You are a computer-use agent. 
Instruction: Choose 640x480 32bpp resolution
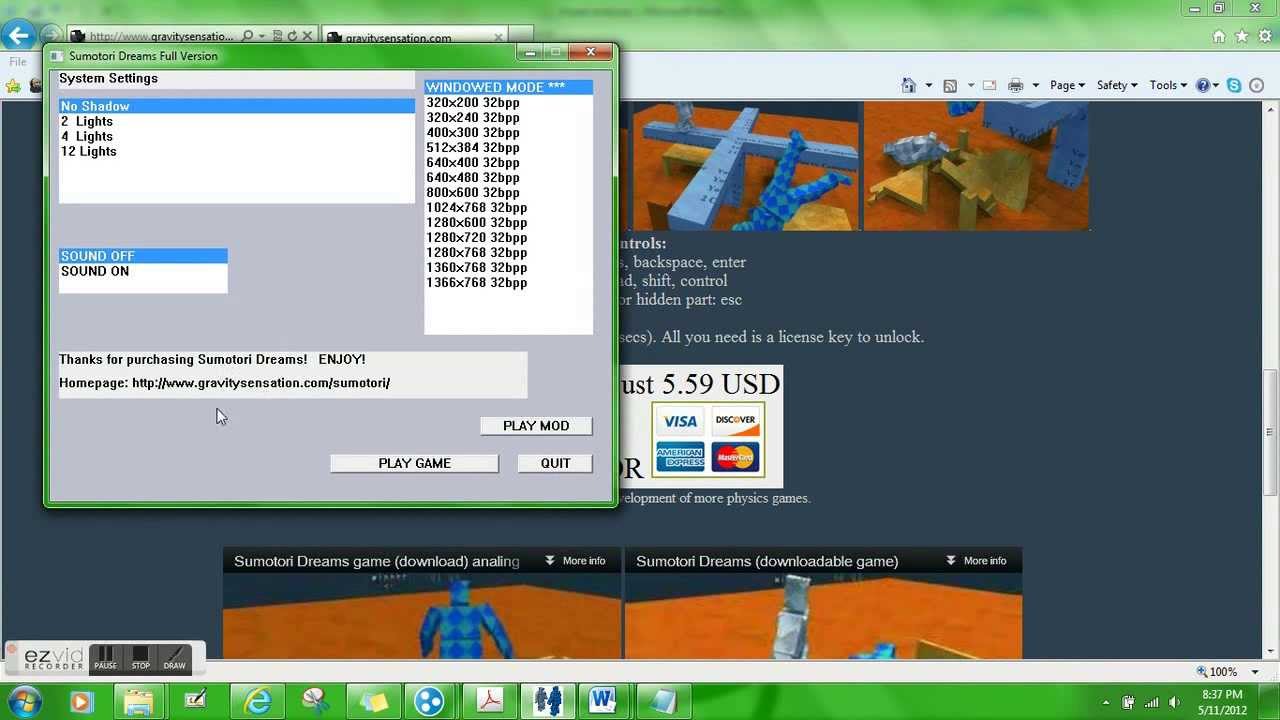[x=508, y=177]
